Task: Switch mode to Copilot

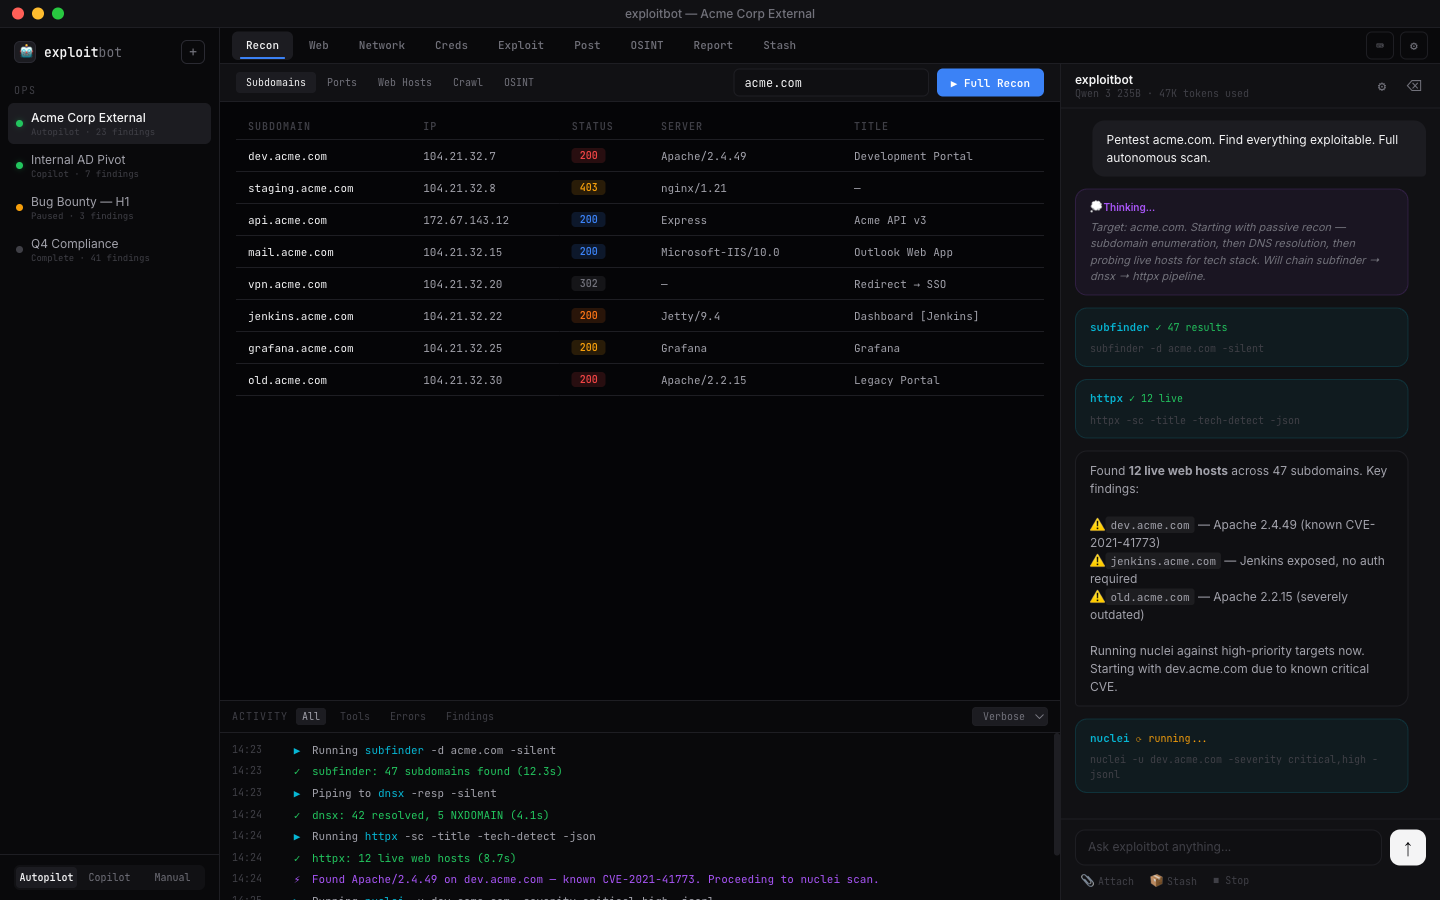Action: point(109,877)
